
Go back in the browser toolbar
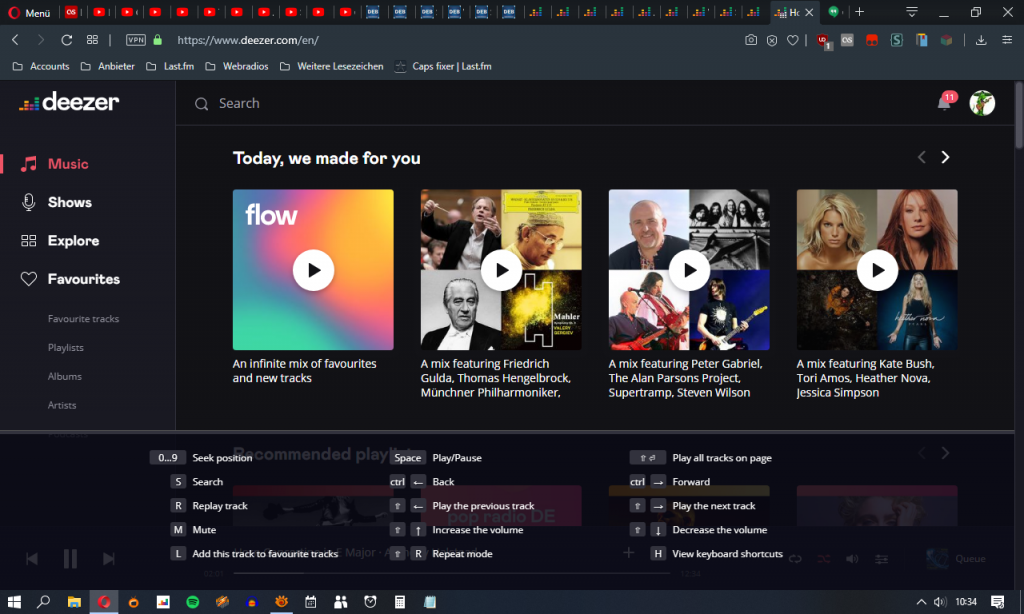pos(16,40)
